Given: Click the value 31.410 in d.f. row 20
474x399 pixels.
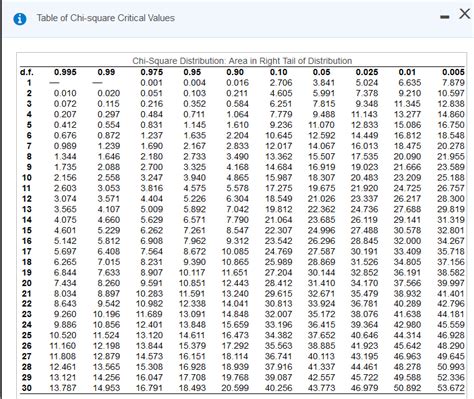Looking at the screenshot, I should pyautogui.click(x=322, y=283).
